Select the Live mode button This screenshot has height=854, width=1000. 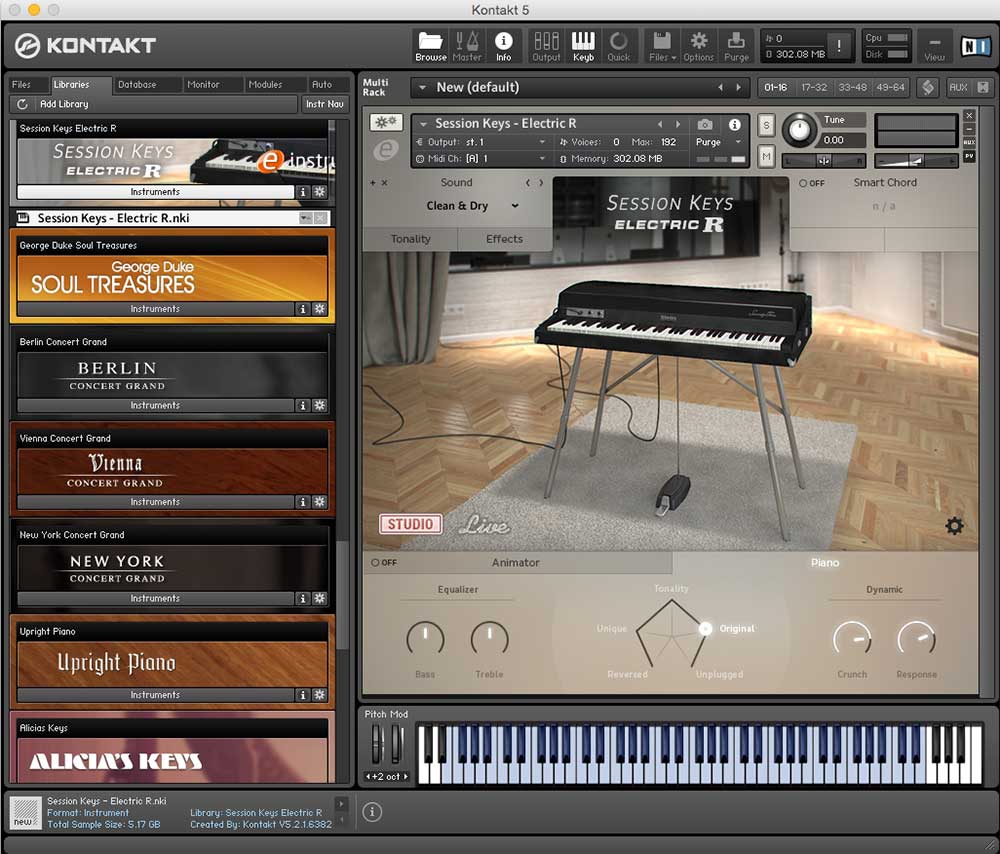(x=484, y=526)
